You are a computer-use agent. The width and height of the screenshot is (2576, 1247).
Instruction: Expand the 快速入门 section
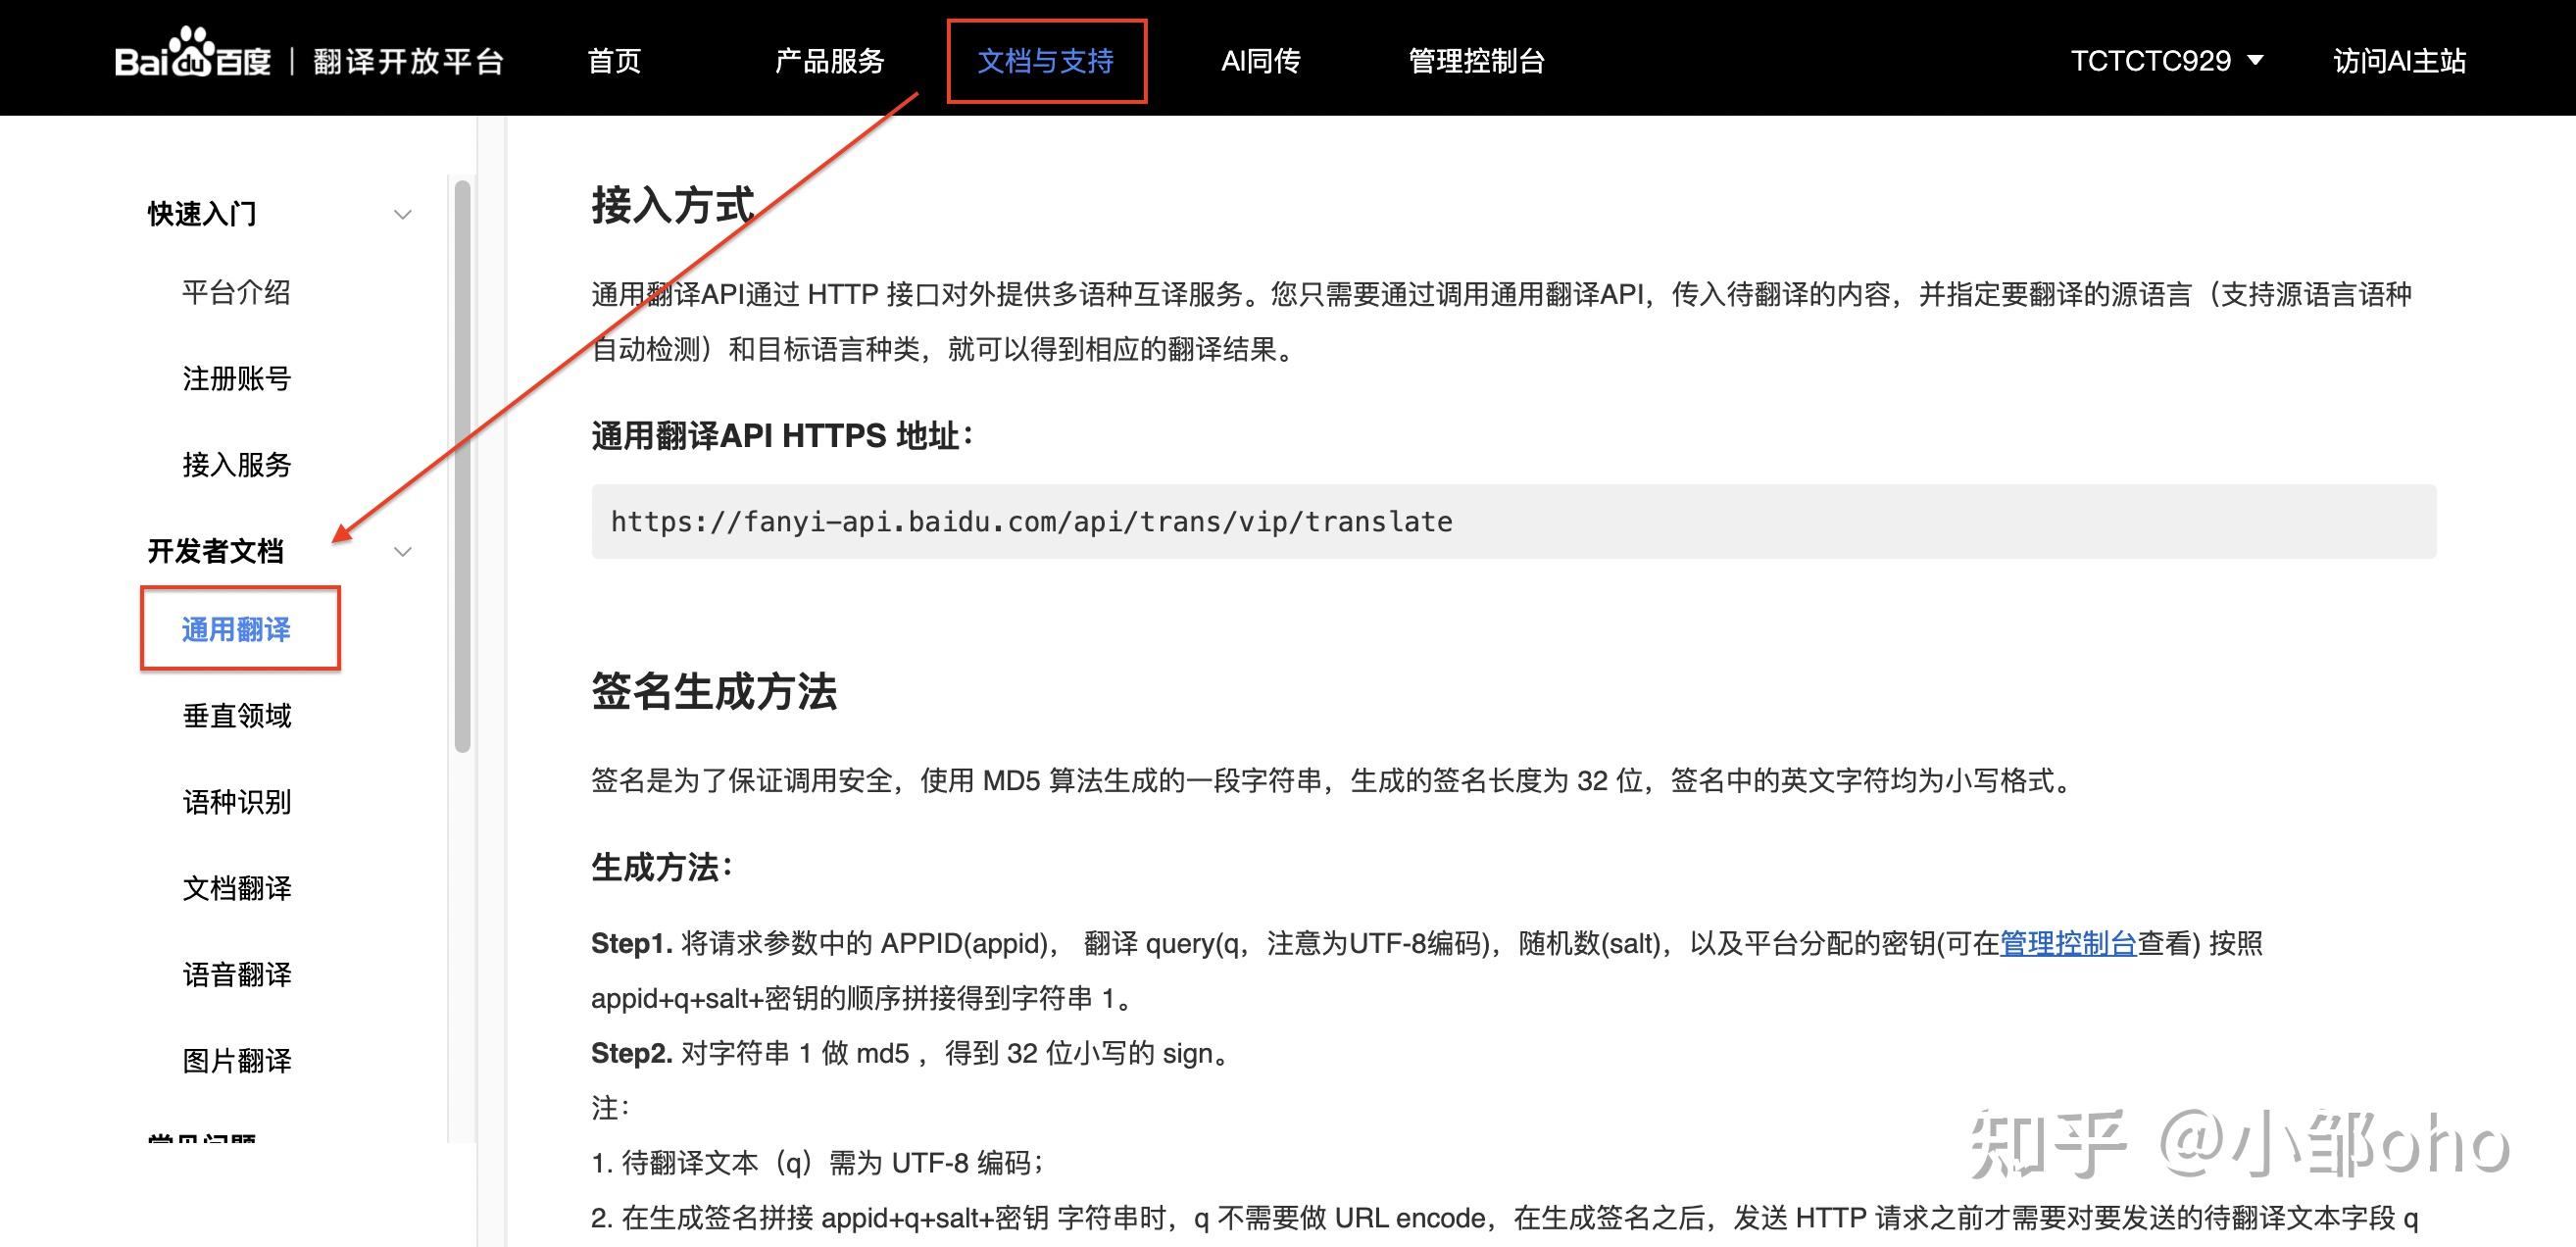tap(200, 213)
